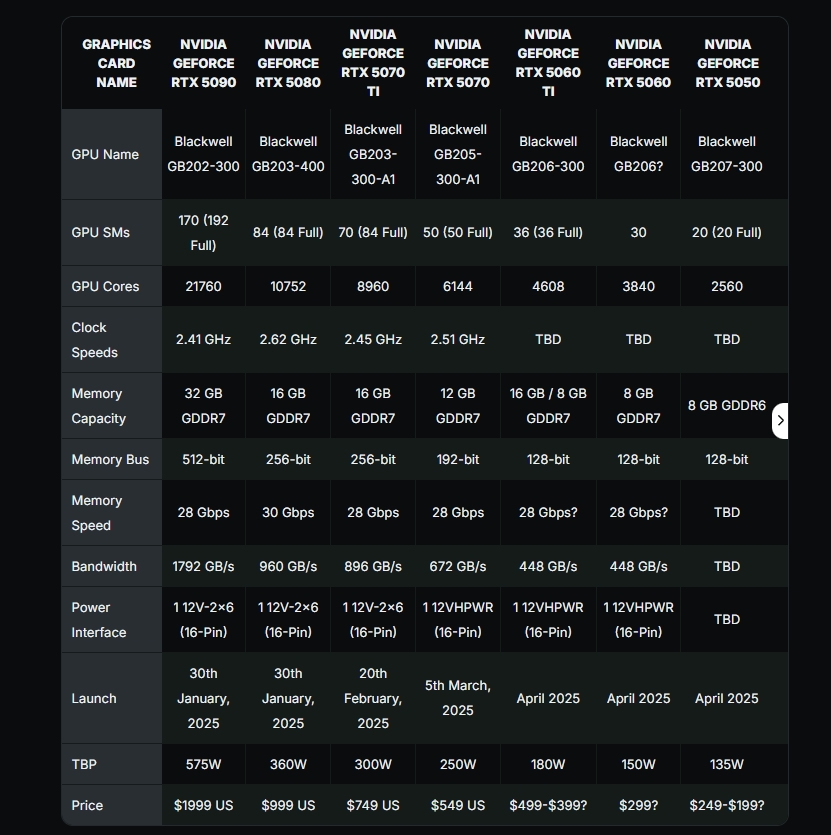Click the RTX 5060 Ti column header
Screen dimensions: 831x835
tap(548, 63)
